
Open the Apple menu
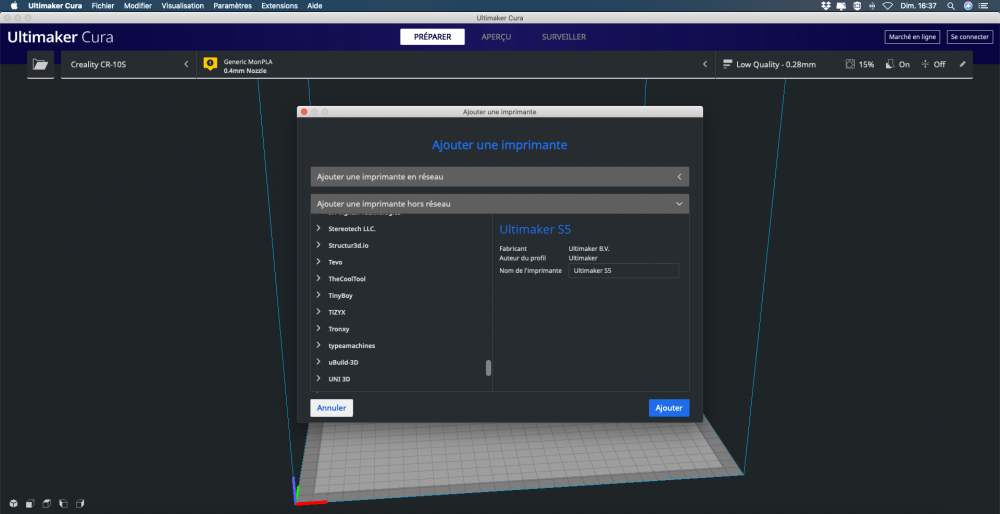click(x=14, y=6)
